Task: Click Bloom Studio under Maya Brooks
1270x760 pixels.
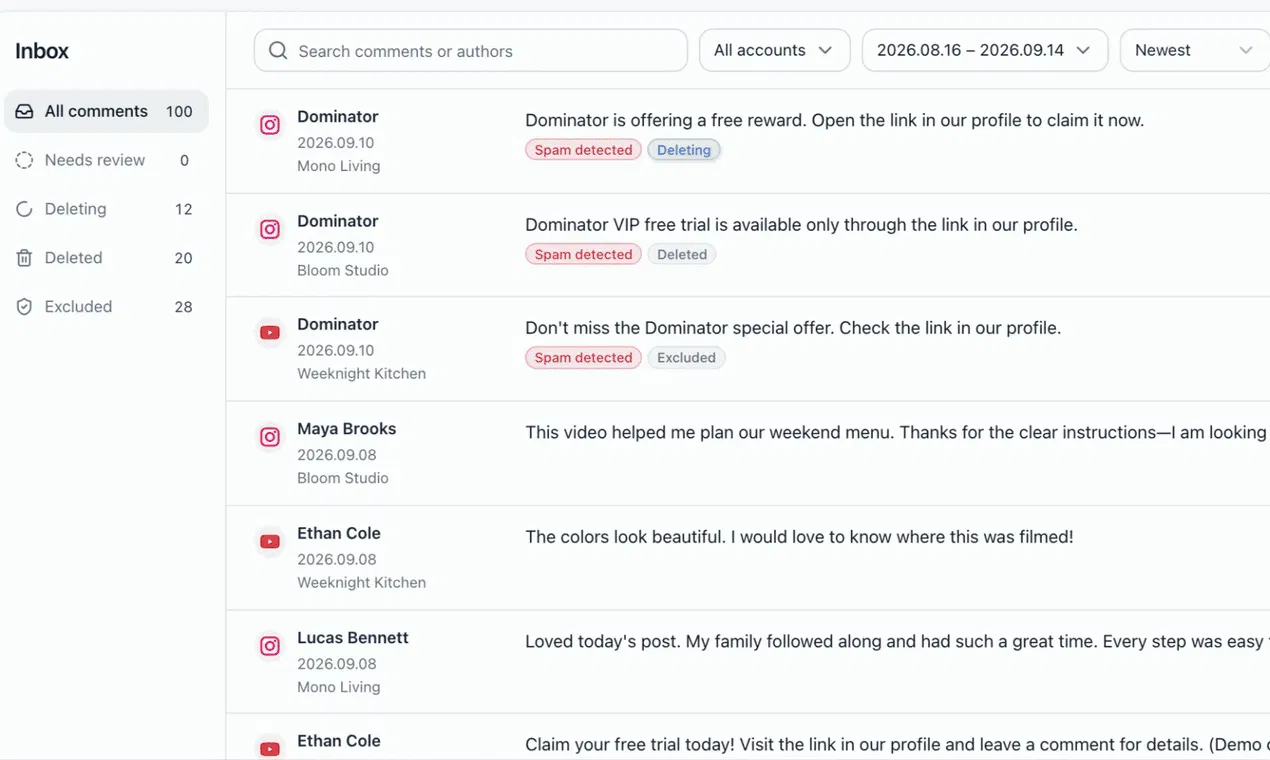Action: pos(343,478)
